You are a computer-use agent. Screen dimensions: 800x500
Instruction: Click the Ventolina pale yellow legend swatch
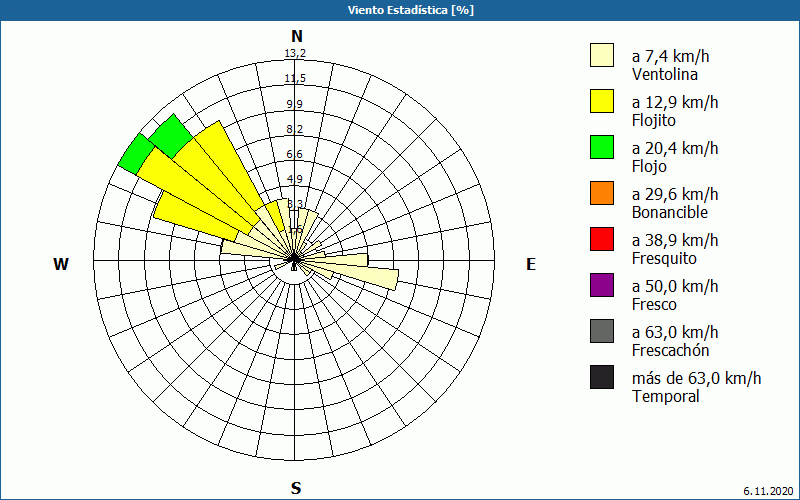click(602, 55)
